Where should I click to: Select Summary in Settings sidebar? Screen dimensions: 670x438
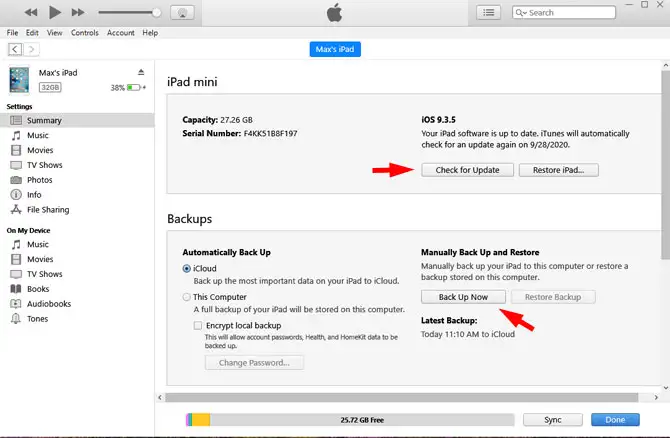click(77, 120)
